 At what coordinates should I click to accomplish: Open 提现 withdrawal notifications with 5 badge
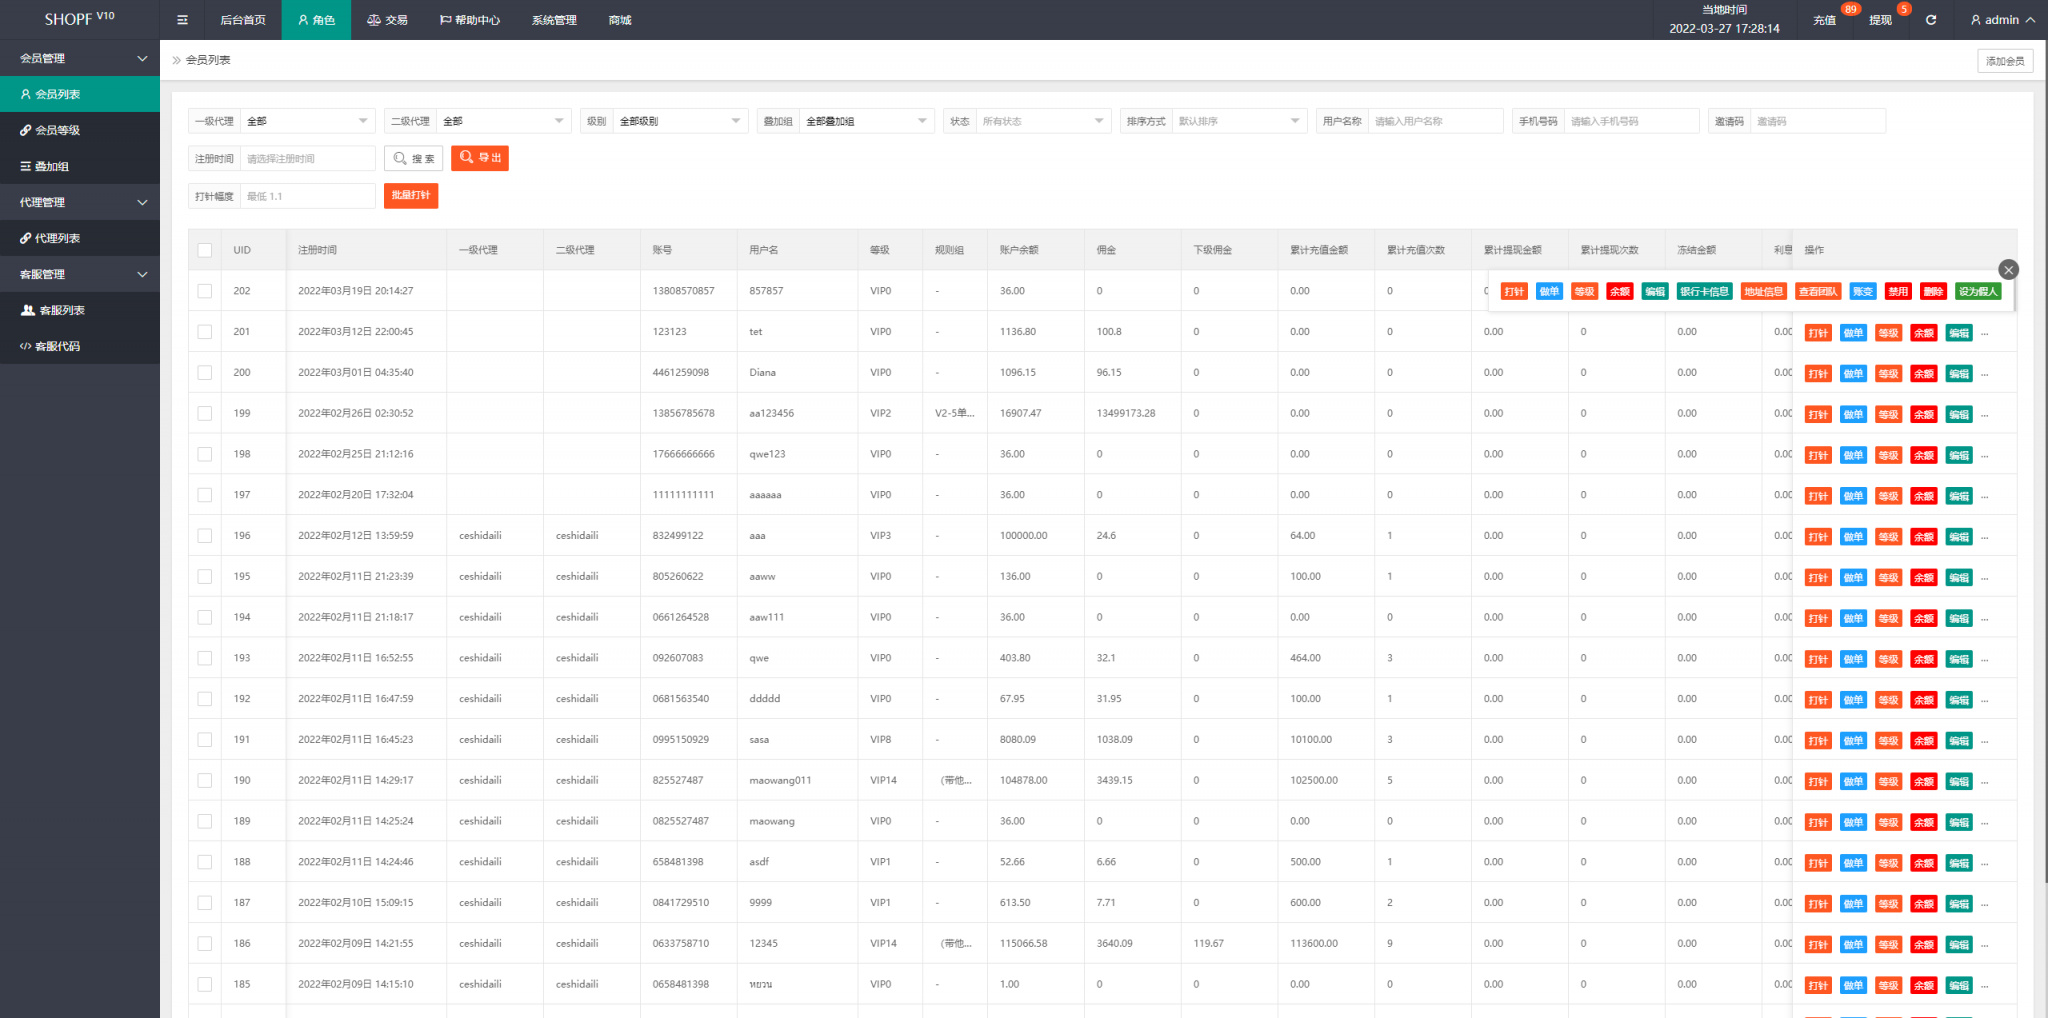pyautogui.click(x=1880, y=20)
